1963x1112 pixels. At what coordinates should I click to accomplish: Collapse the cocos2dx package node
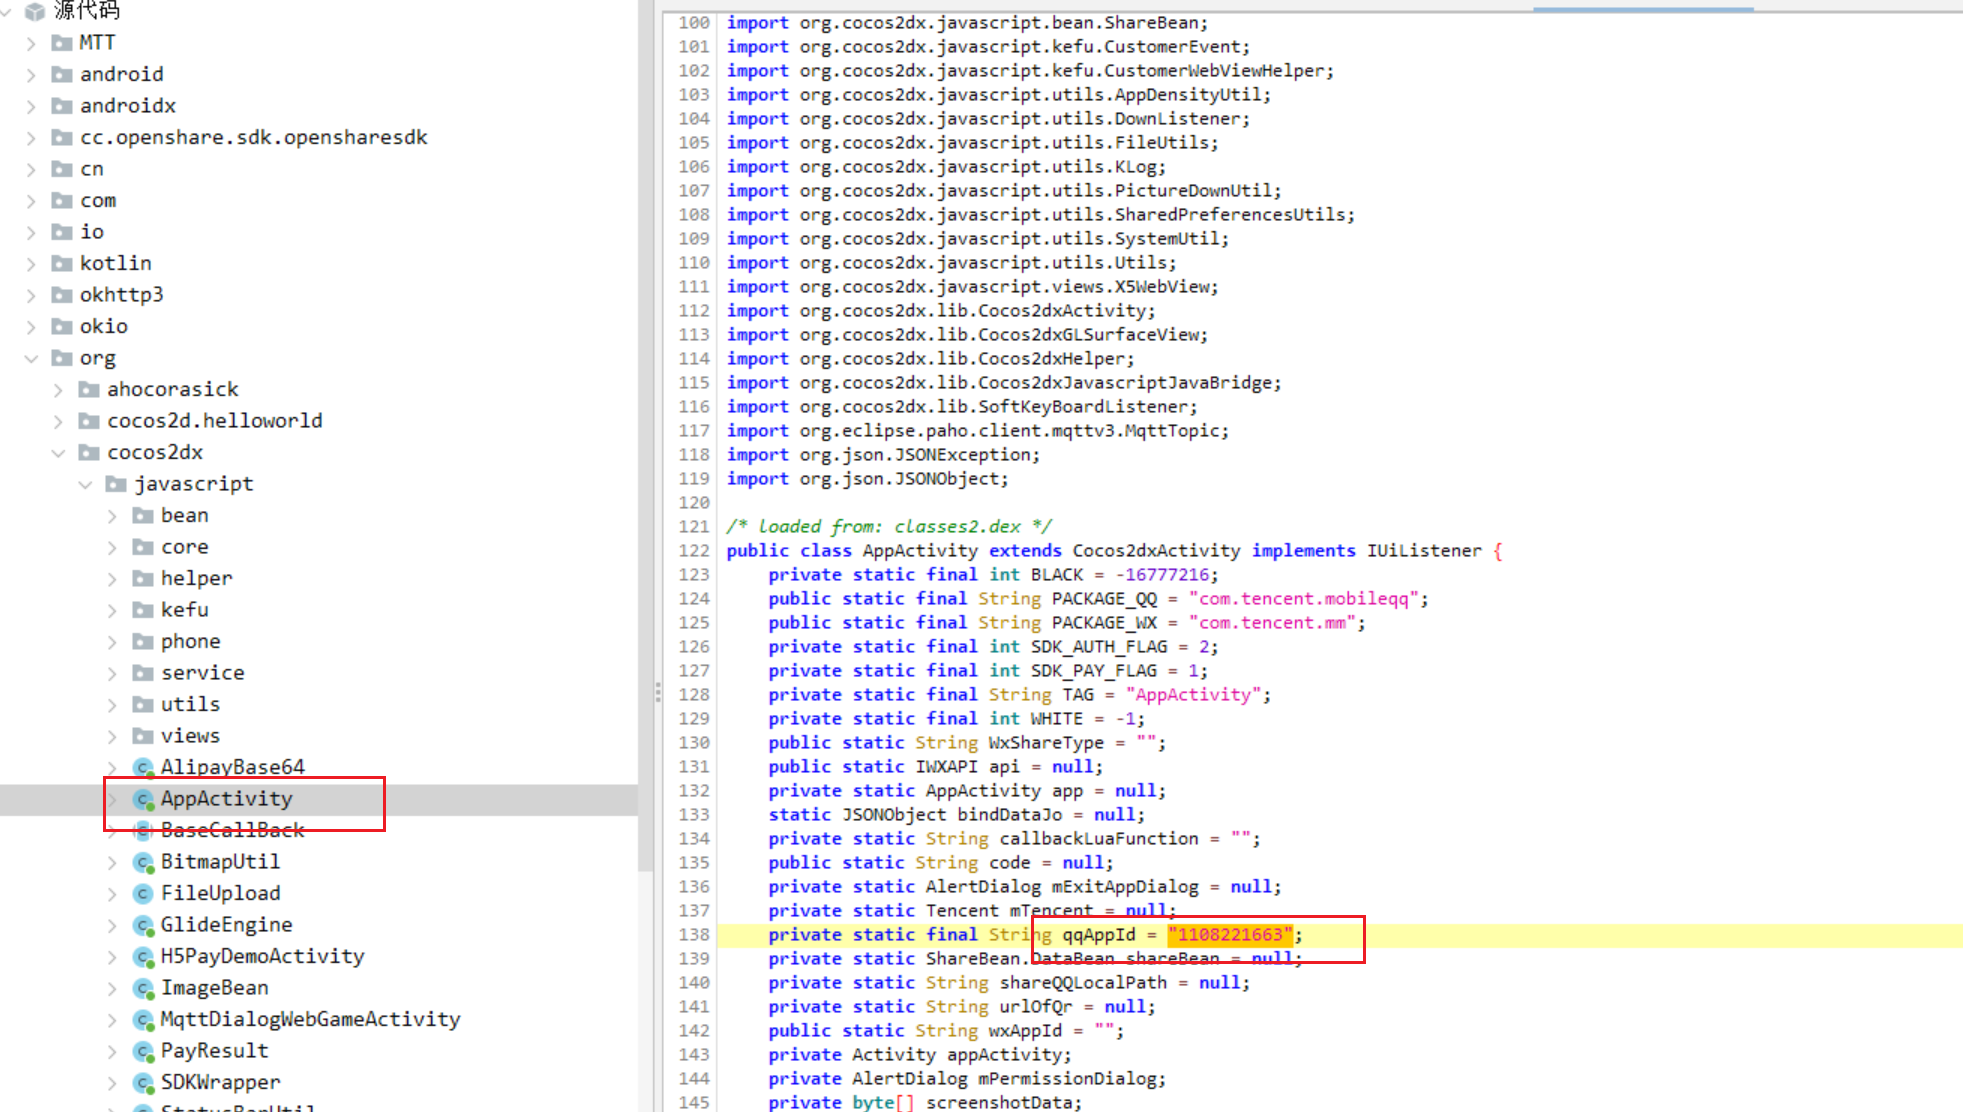(x=58, y=453)
